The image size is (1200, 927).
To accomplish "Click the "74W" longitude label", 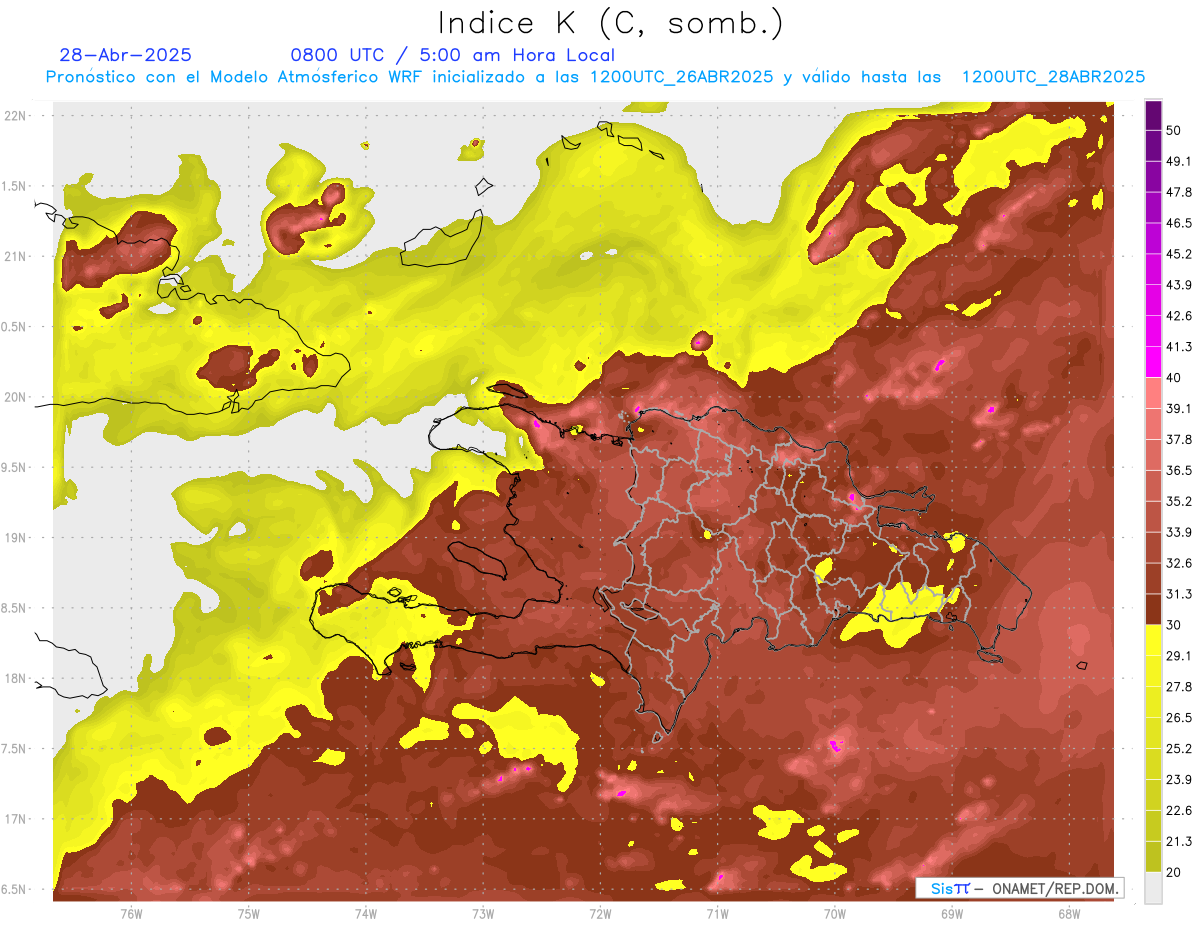I will (366, 914).
